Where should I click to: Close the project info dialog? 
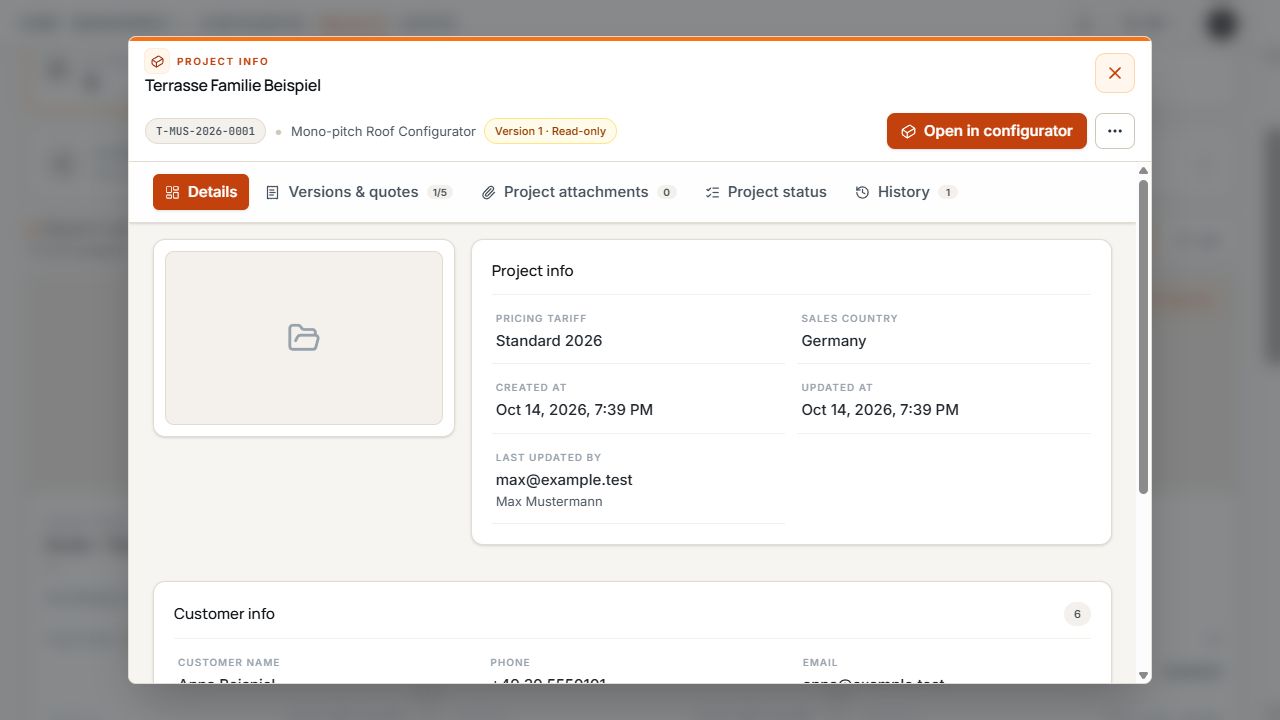[x=1115, y=73]
